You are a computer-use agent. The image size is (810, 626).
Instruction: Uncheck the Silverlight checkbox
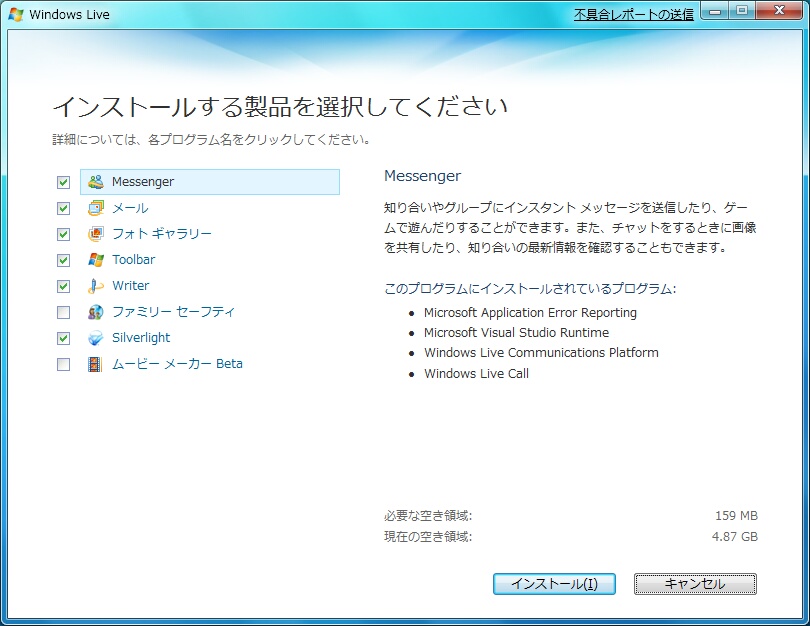point(63,338)
